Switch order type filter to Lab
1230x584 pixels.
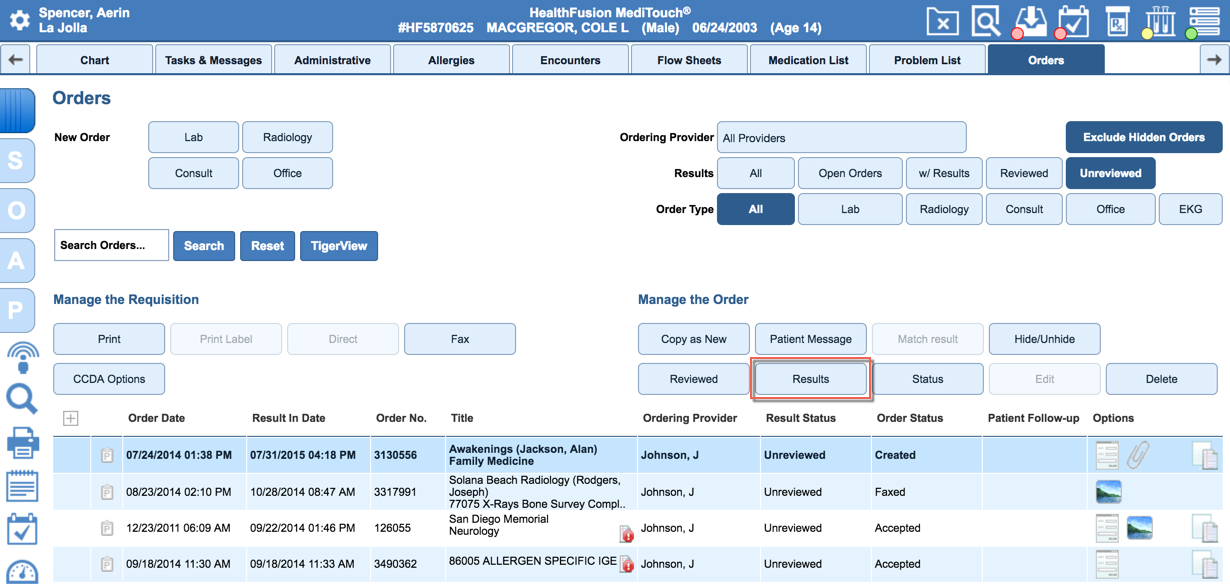click(849, 209)
